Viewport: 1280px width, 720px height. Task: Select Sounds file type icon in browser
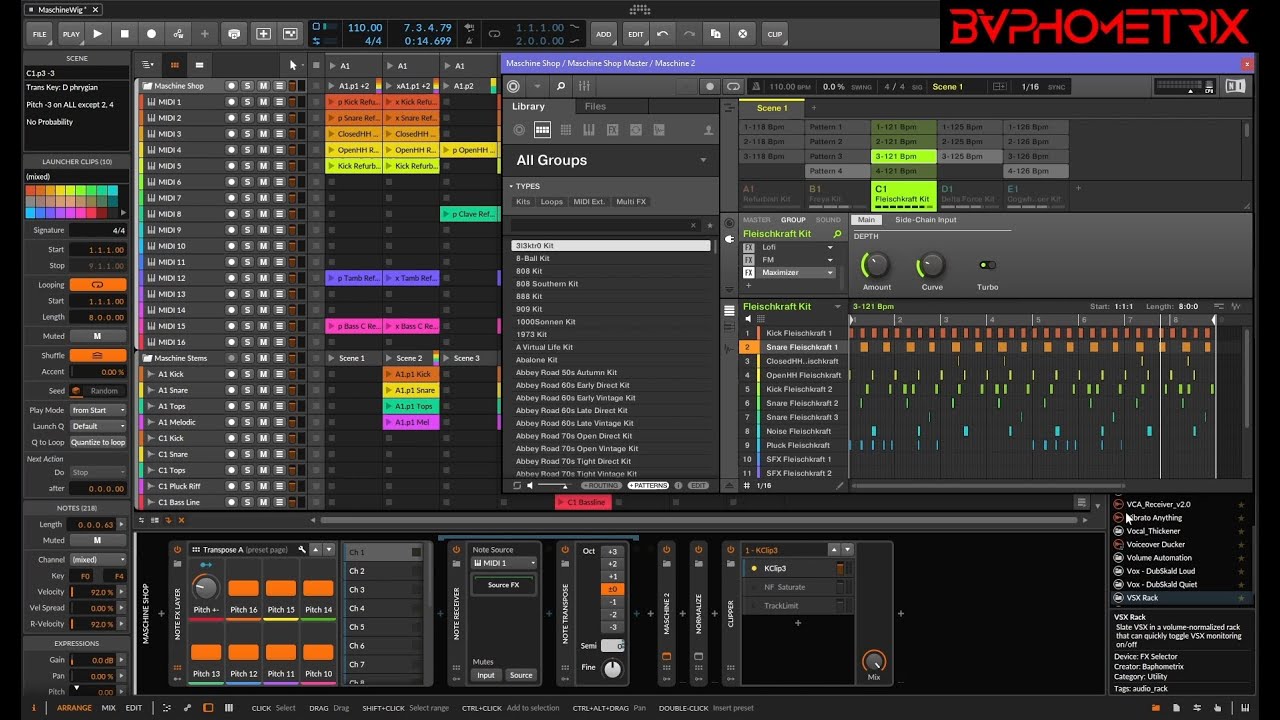click(565, 130)
